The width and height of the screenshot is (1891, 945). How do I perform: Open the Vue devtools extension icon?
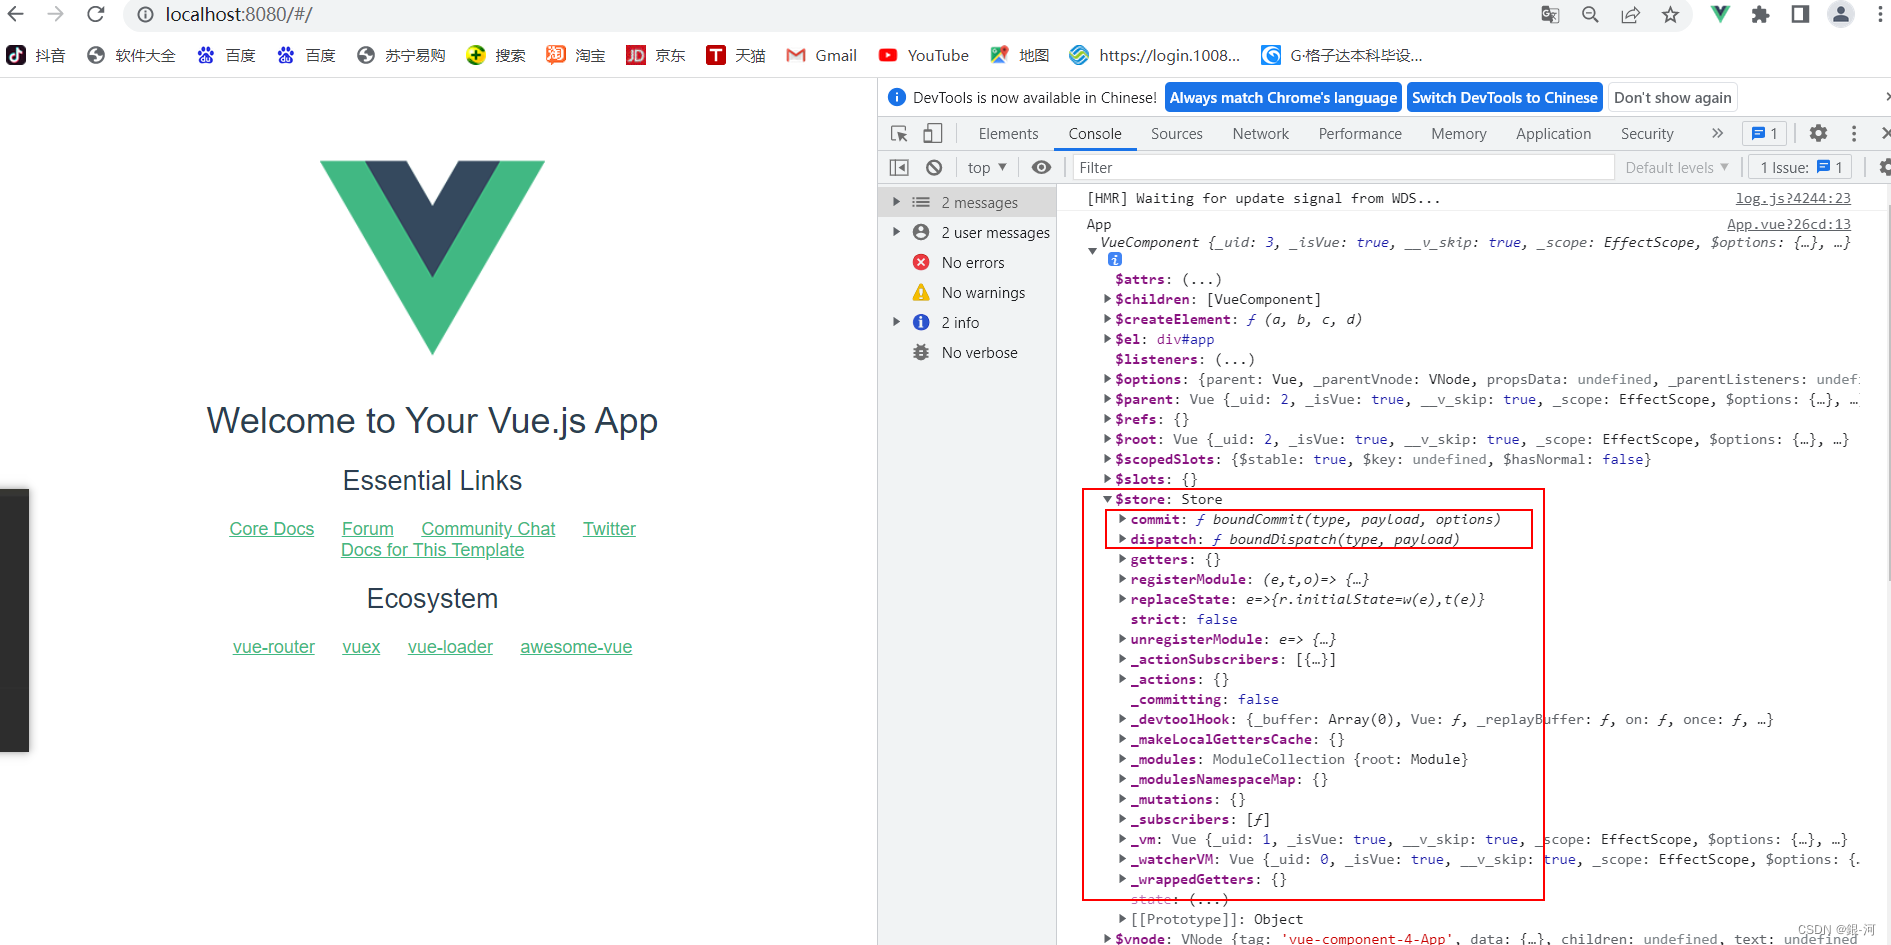pos(1719,15)
